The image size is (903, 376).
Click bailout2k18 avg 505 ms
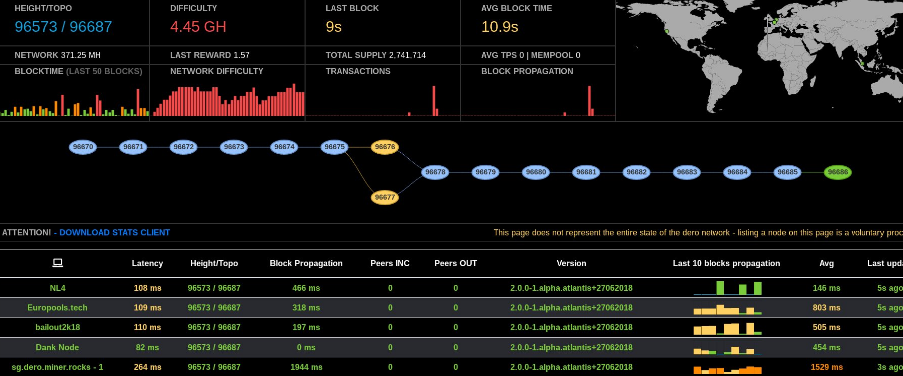click(826, 327)
